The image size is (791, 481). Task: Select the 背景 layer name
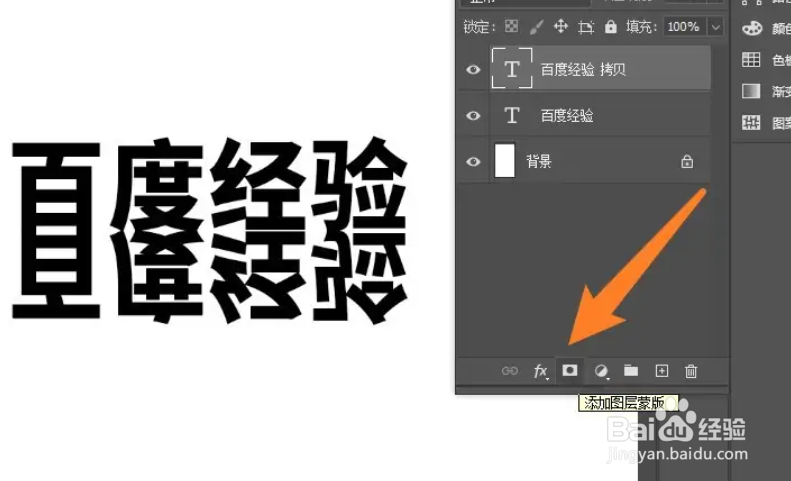[x=539, y=162]
